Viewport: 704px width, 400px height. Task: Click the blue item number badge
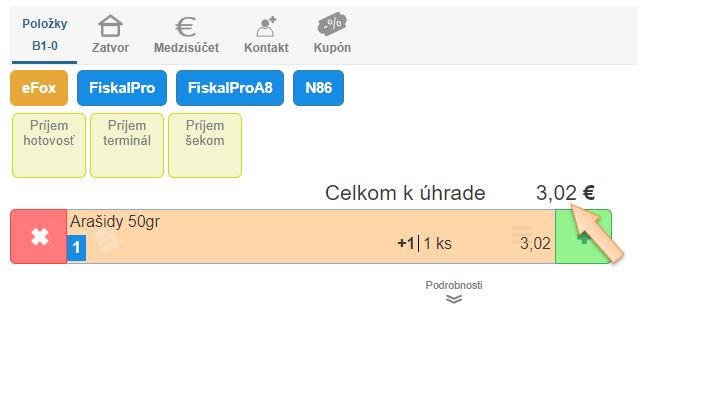tap(77, 247)
